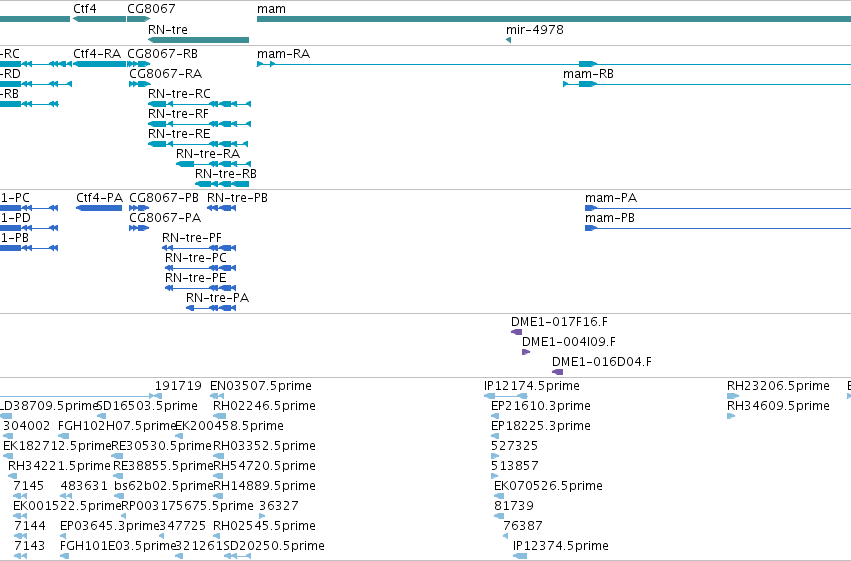
Task: Select the RN-tre-PA protein feature
Action: pyautogui.click(x=211, y=308)
